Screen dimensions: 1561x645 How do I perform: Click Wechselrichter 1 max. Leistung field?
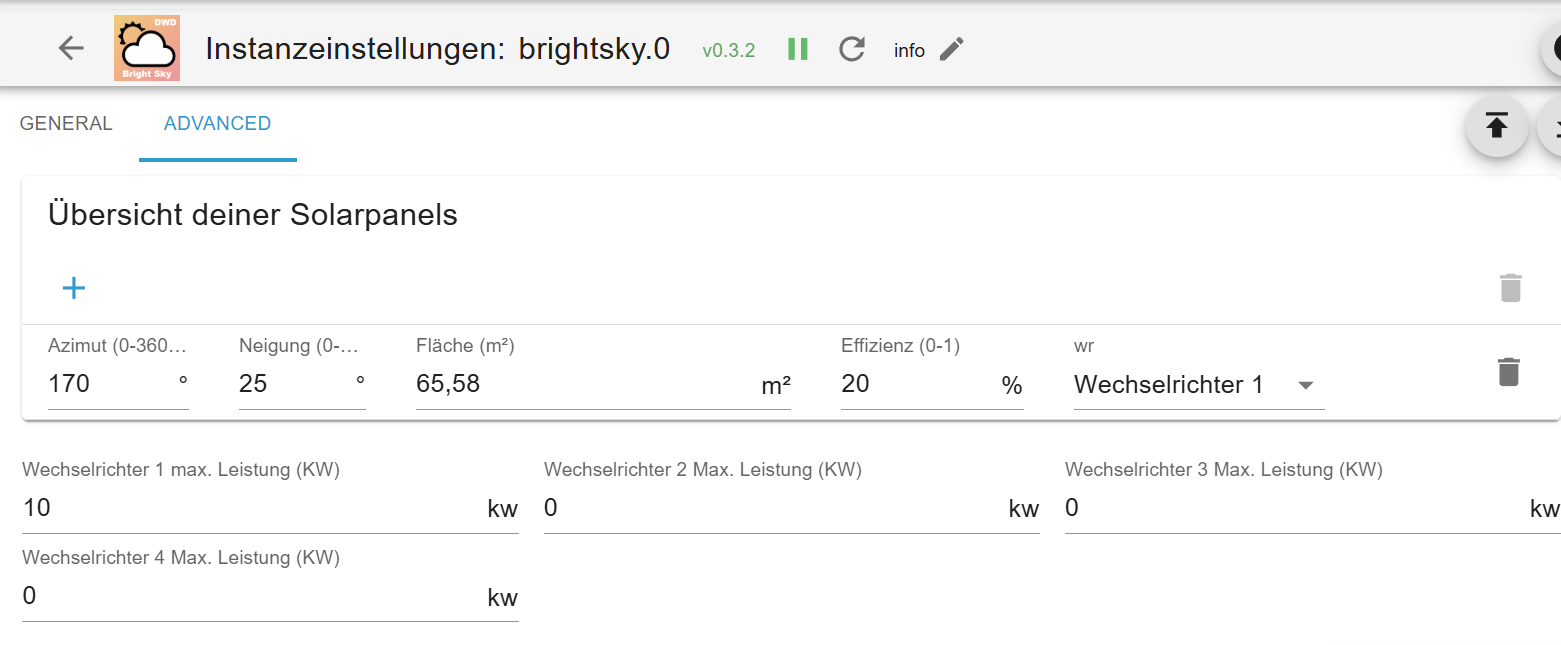(x=250, y=508)
